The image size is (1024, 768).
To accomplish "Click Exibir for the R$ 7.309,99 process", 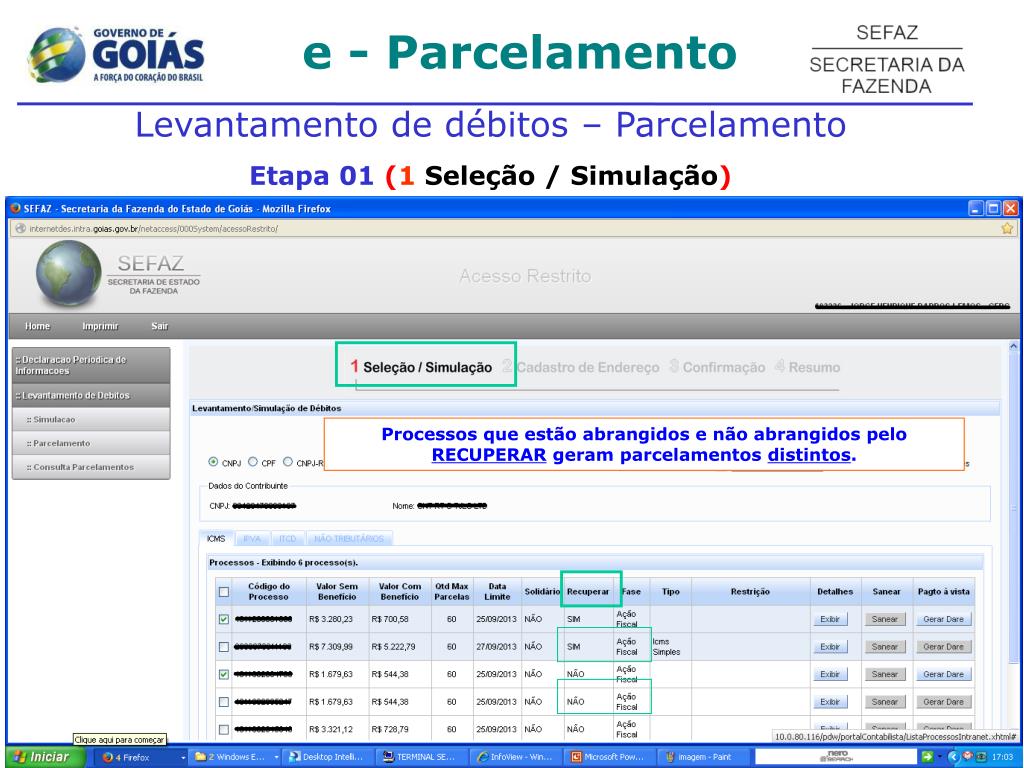I will (830, 647).
